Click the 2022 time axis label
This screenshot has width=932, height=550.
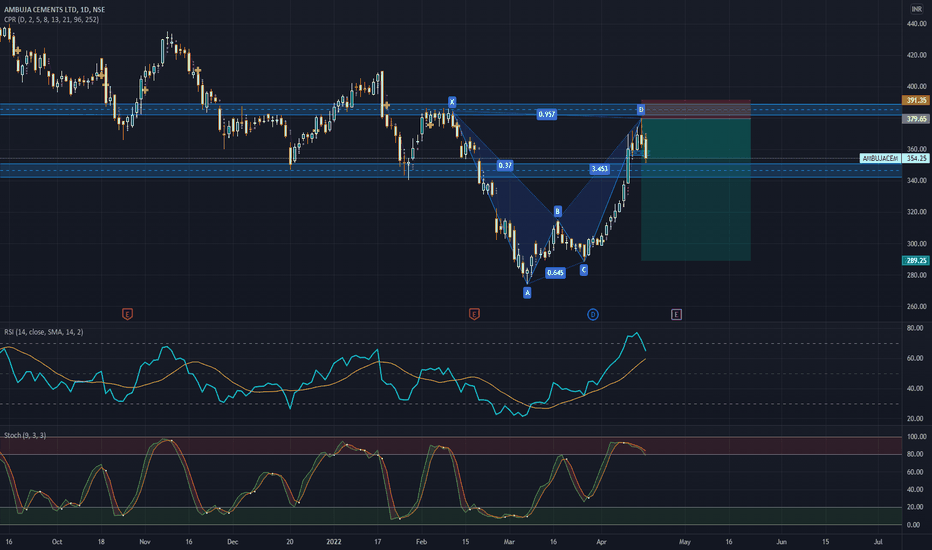(x=334, y=542)
